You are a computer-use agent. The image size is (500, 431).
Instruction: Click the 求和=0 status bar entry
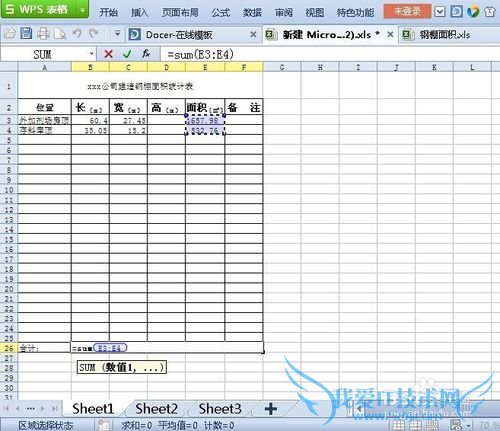(x=137, y=425)
